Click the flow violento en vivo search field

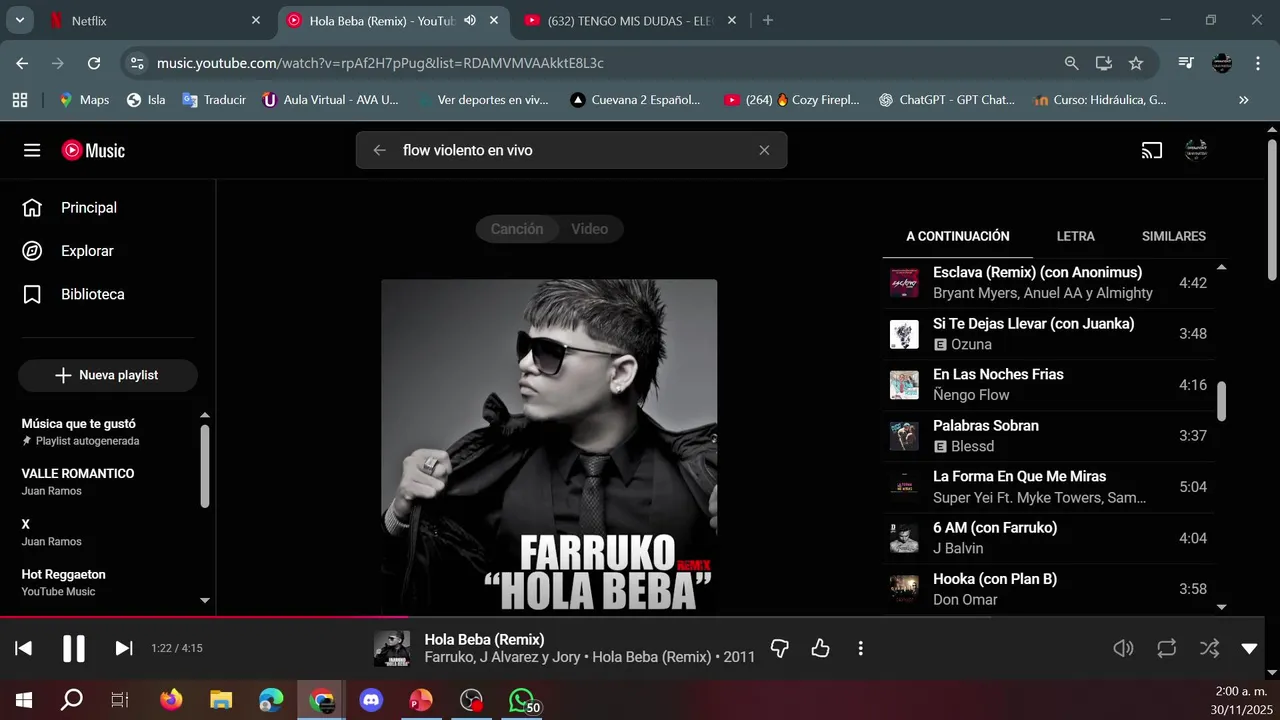coord(572,150)
